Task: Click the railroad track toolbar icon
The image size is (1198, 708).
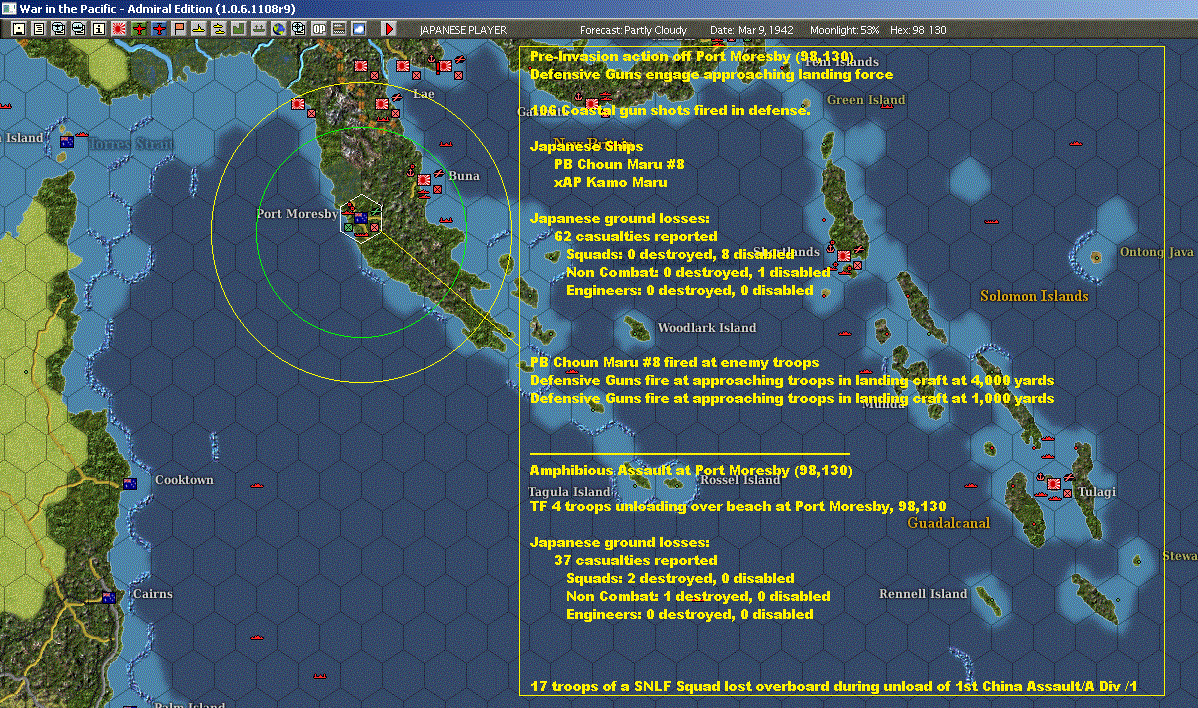Action: pyautogui.click(x=338, y=29)
